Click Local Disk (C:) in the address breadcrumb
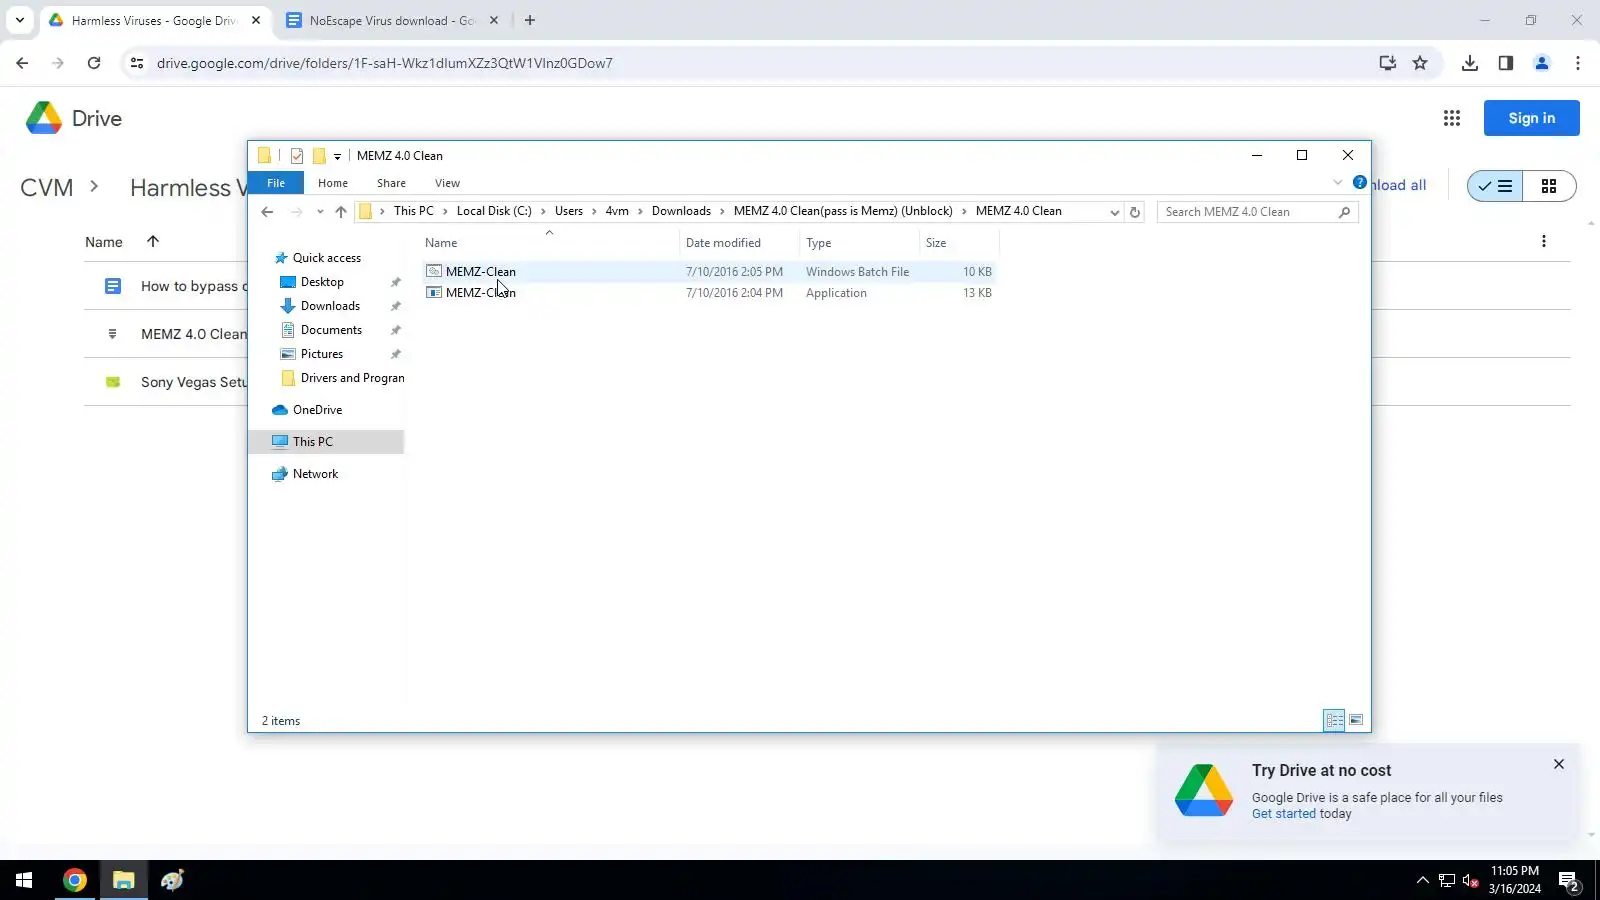This screenshot has height=900, width=1600. point(494,211)
